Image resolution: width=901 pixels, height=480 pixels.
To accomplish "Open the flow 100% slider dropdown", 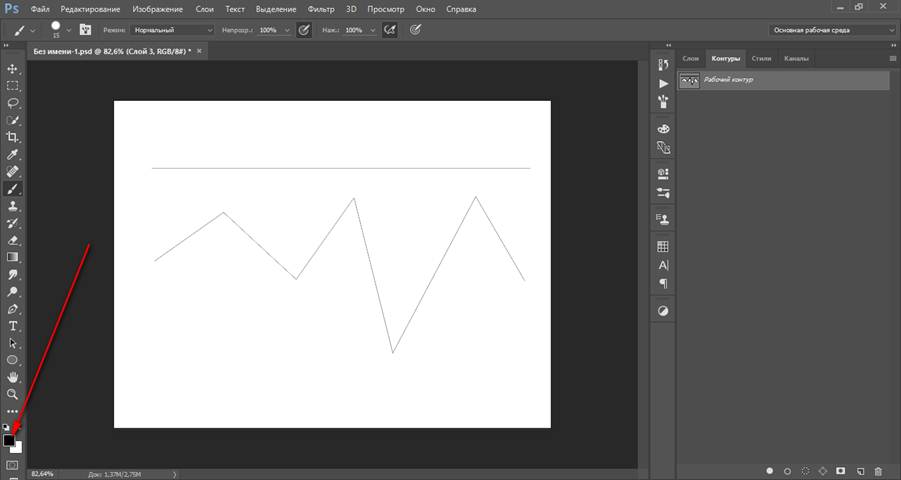I will coord(372,30).
